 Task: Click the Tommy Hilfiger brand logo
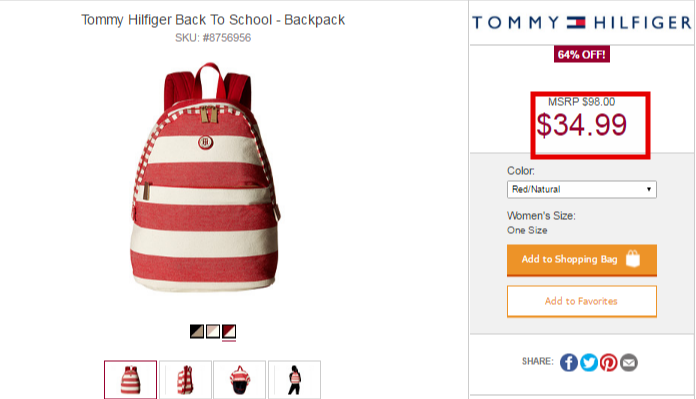tap(581, 22)
